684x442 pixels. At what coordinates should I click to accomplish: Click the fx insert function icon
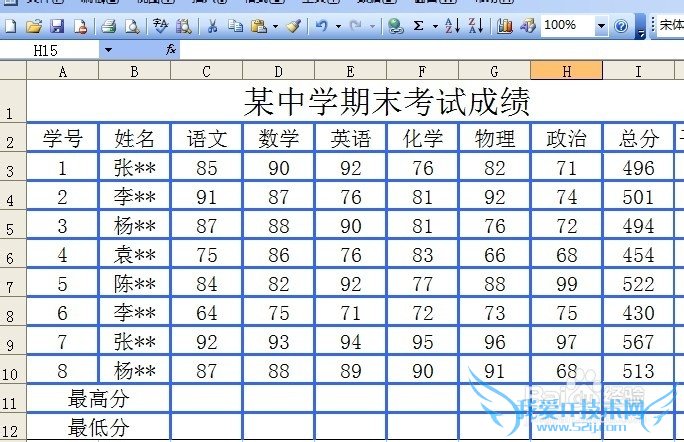click(171, 50)
